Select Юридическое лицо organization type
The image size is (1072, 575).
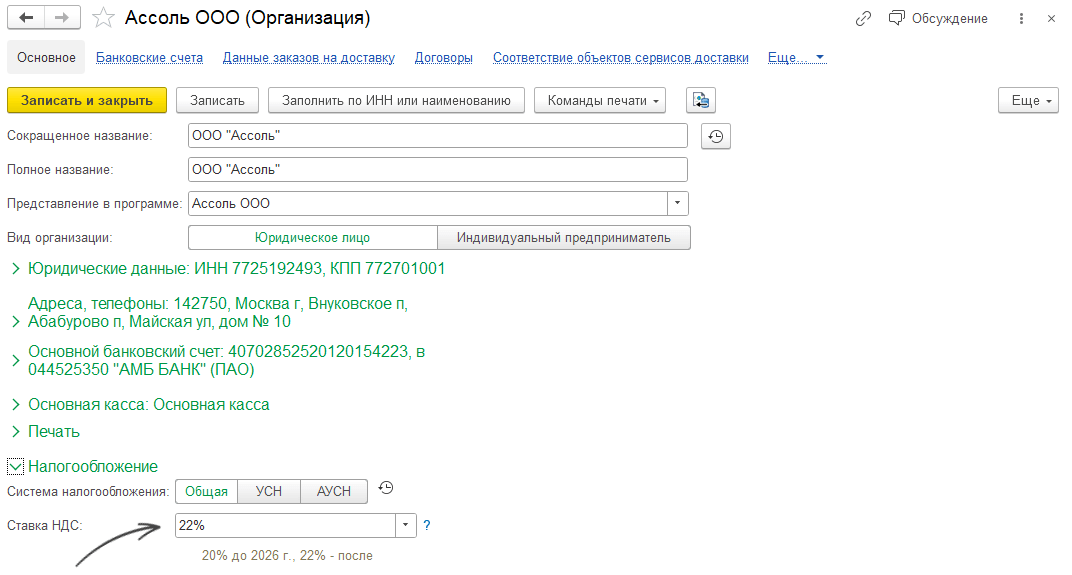click(312, 238)
